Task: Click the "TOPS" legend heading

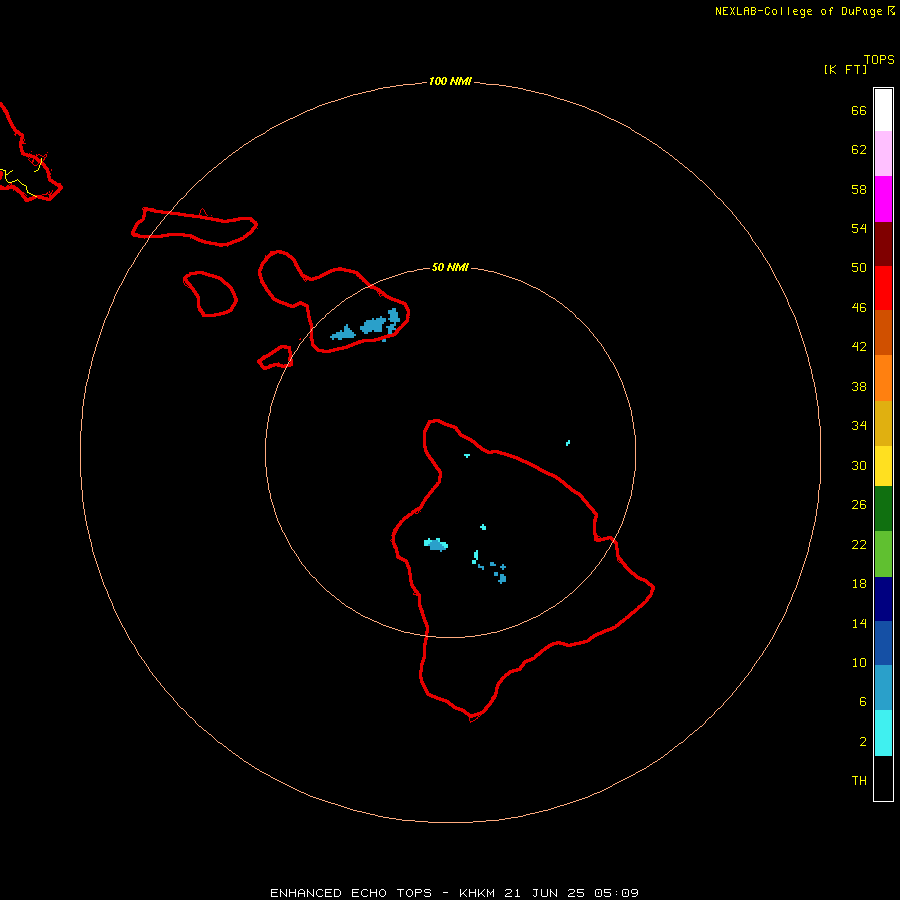Action: click(x=879, y=60)
